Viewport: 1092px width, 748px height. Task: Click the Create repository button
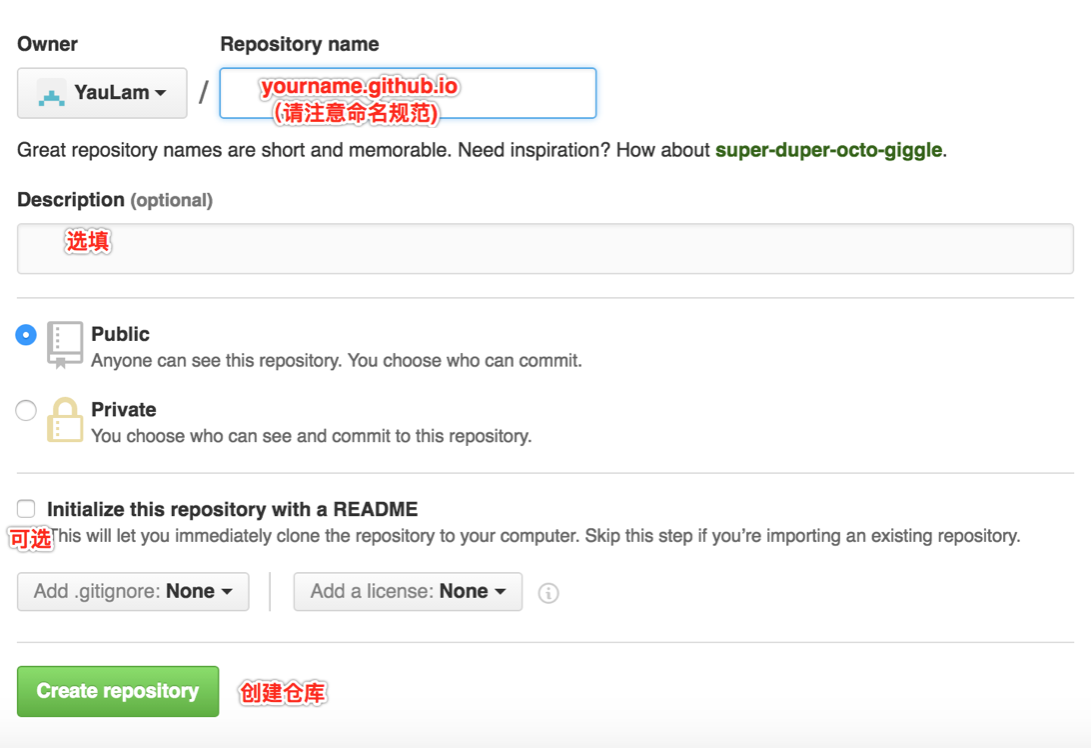[118, 691]
